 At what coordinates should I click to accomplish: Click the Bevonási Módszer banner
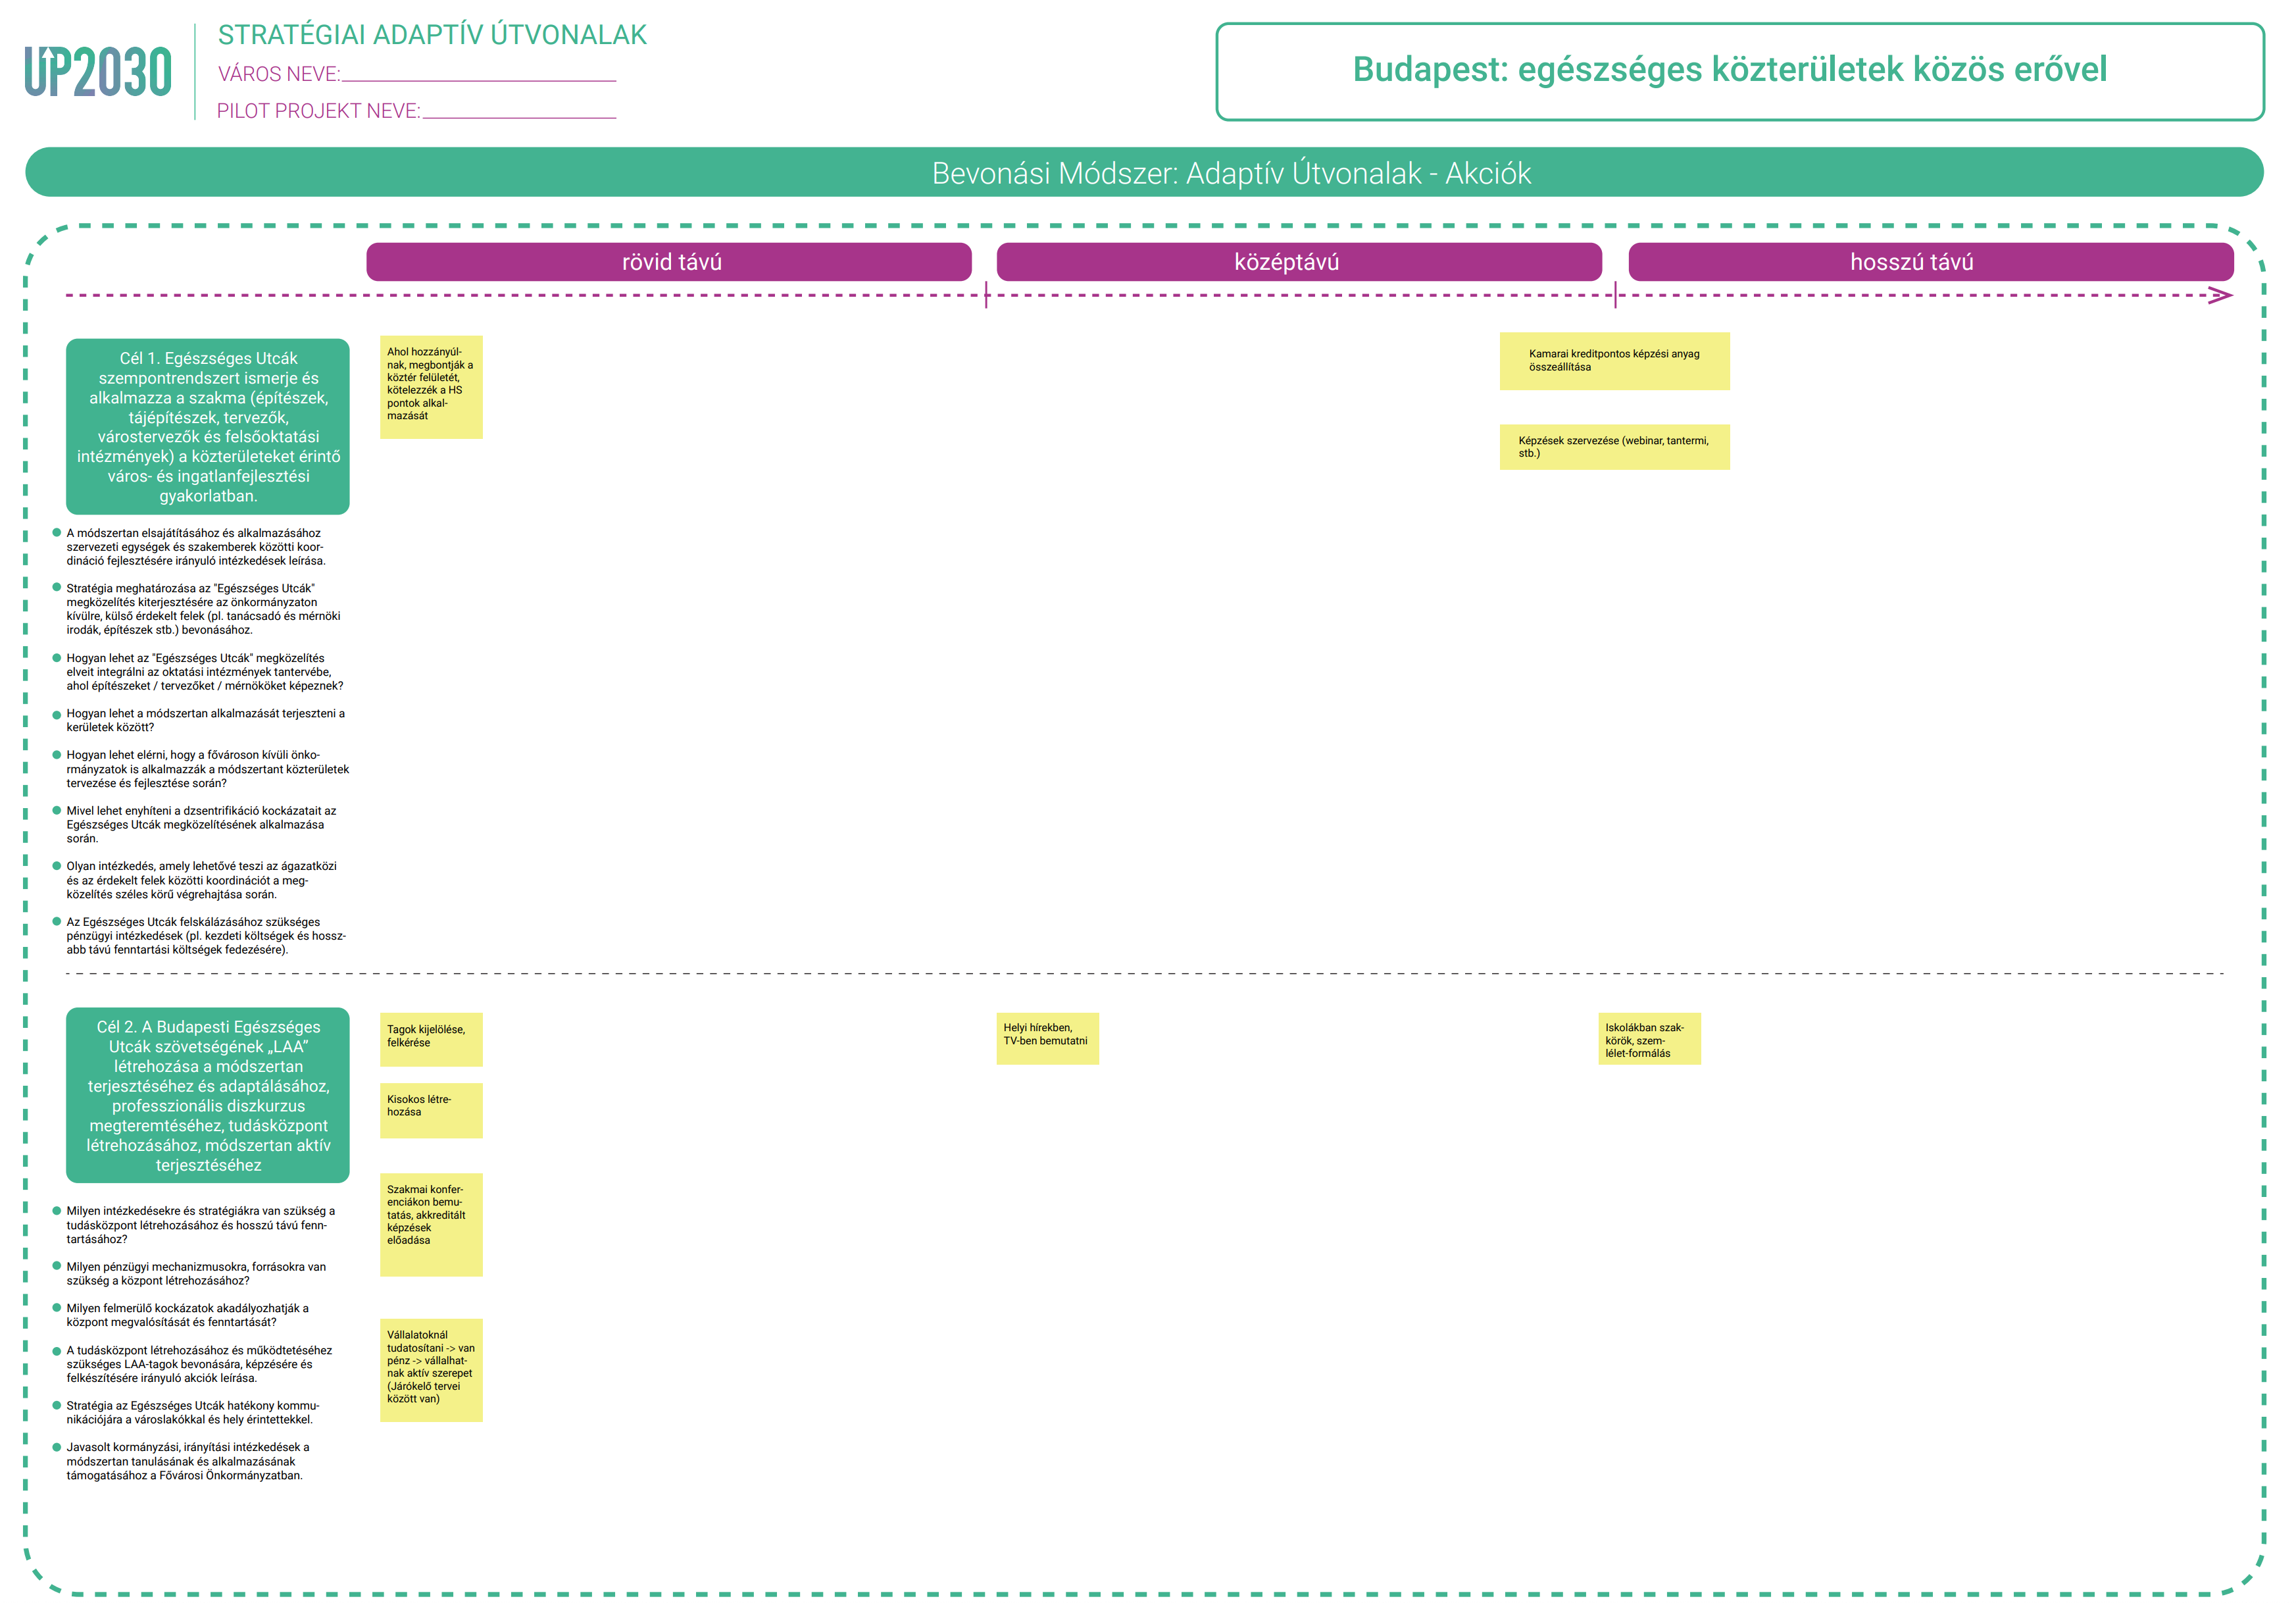[x=1144, y=172]
